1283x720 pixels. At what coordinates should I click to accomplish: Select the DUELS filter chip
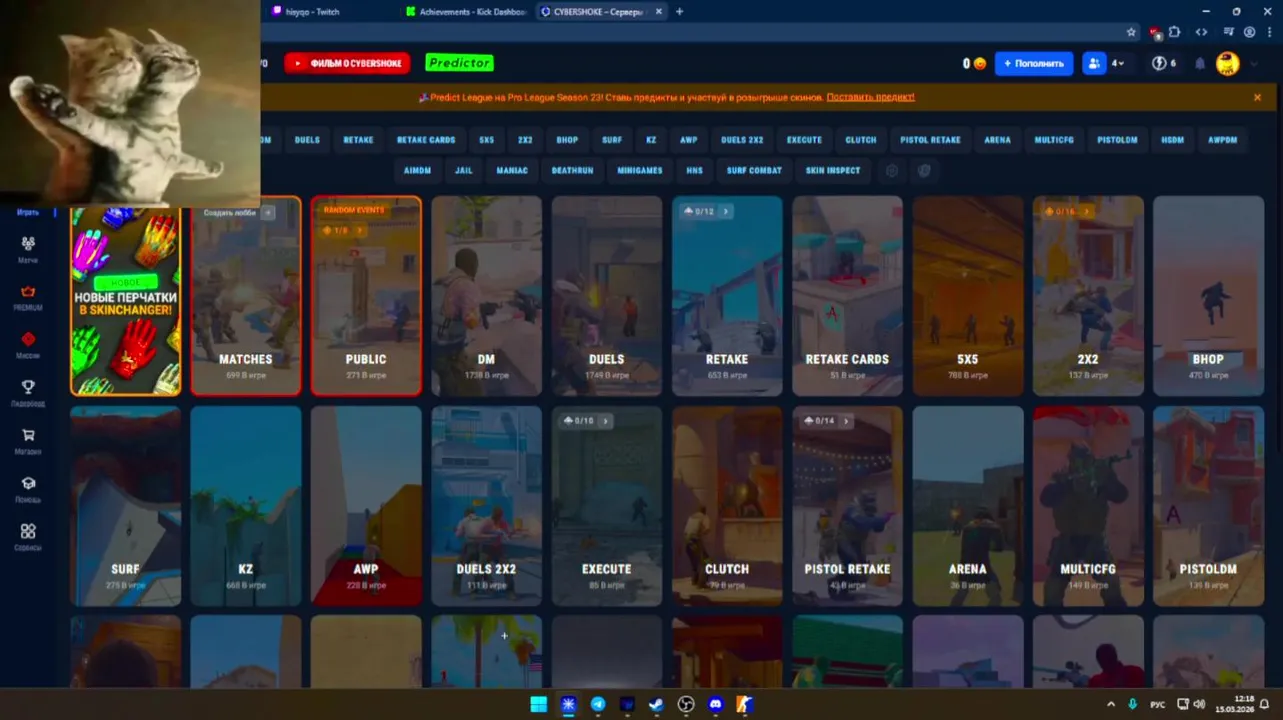tap(307, 140)
